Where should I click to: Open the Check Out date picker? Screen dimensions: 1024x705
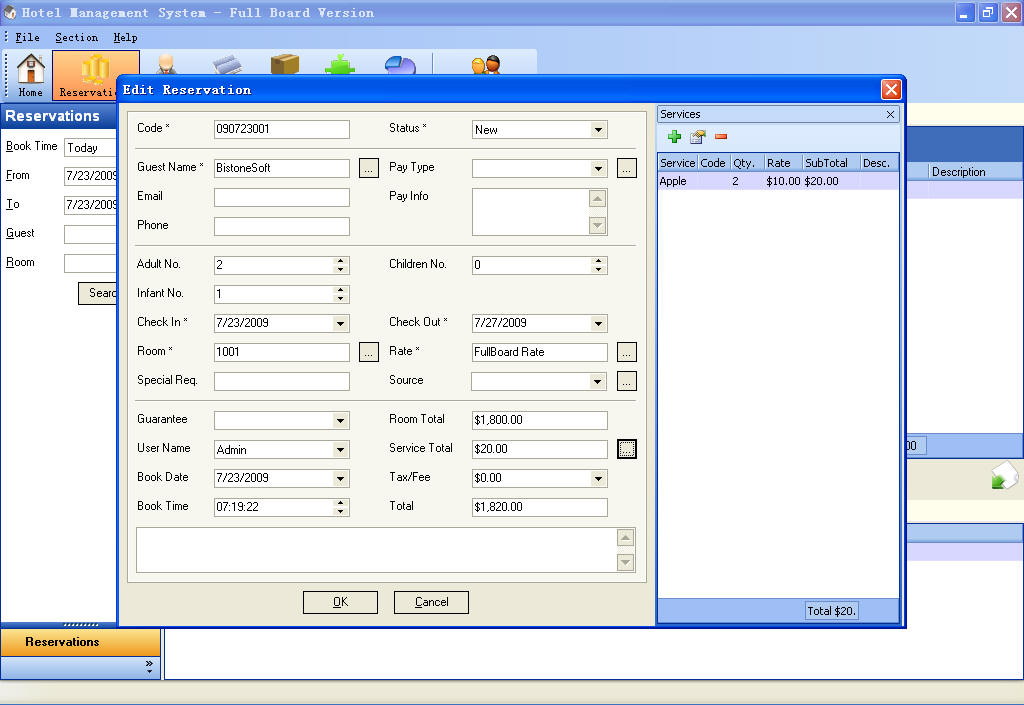point(598,323)
